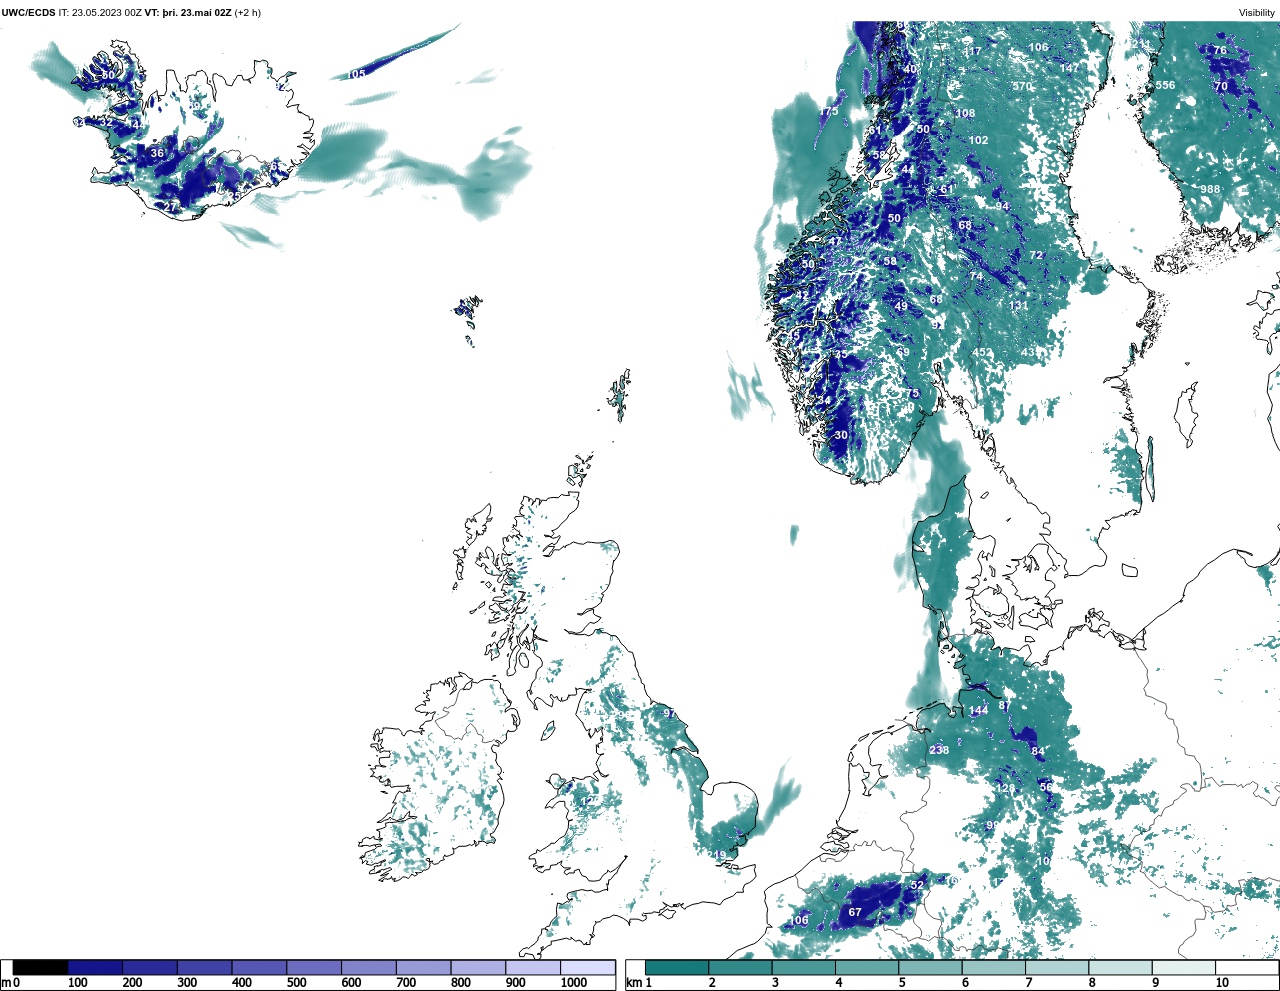
Task: Click the value '175' off the Norwegian coast
Action: (830, 111)
